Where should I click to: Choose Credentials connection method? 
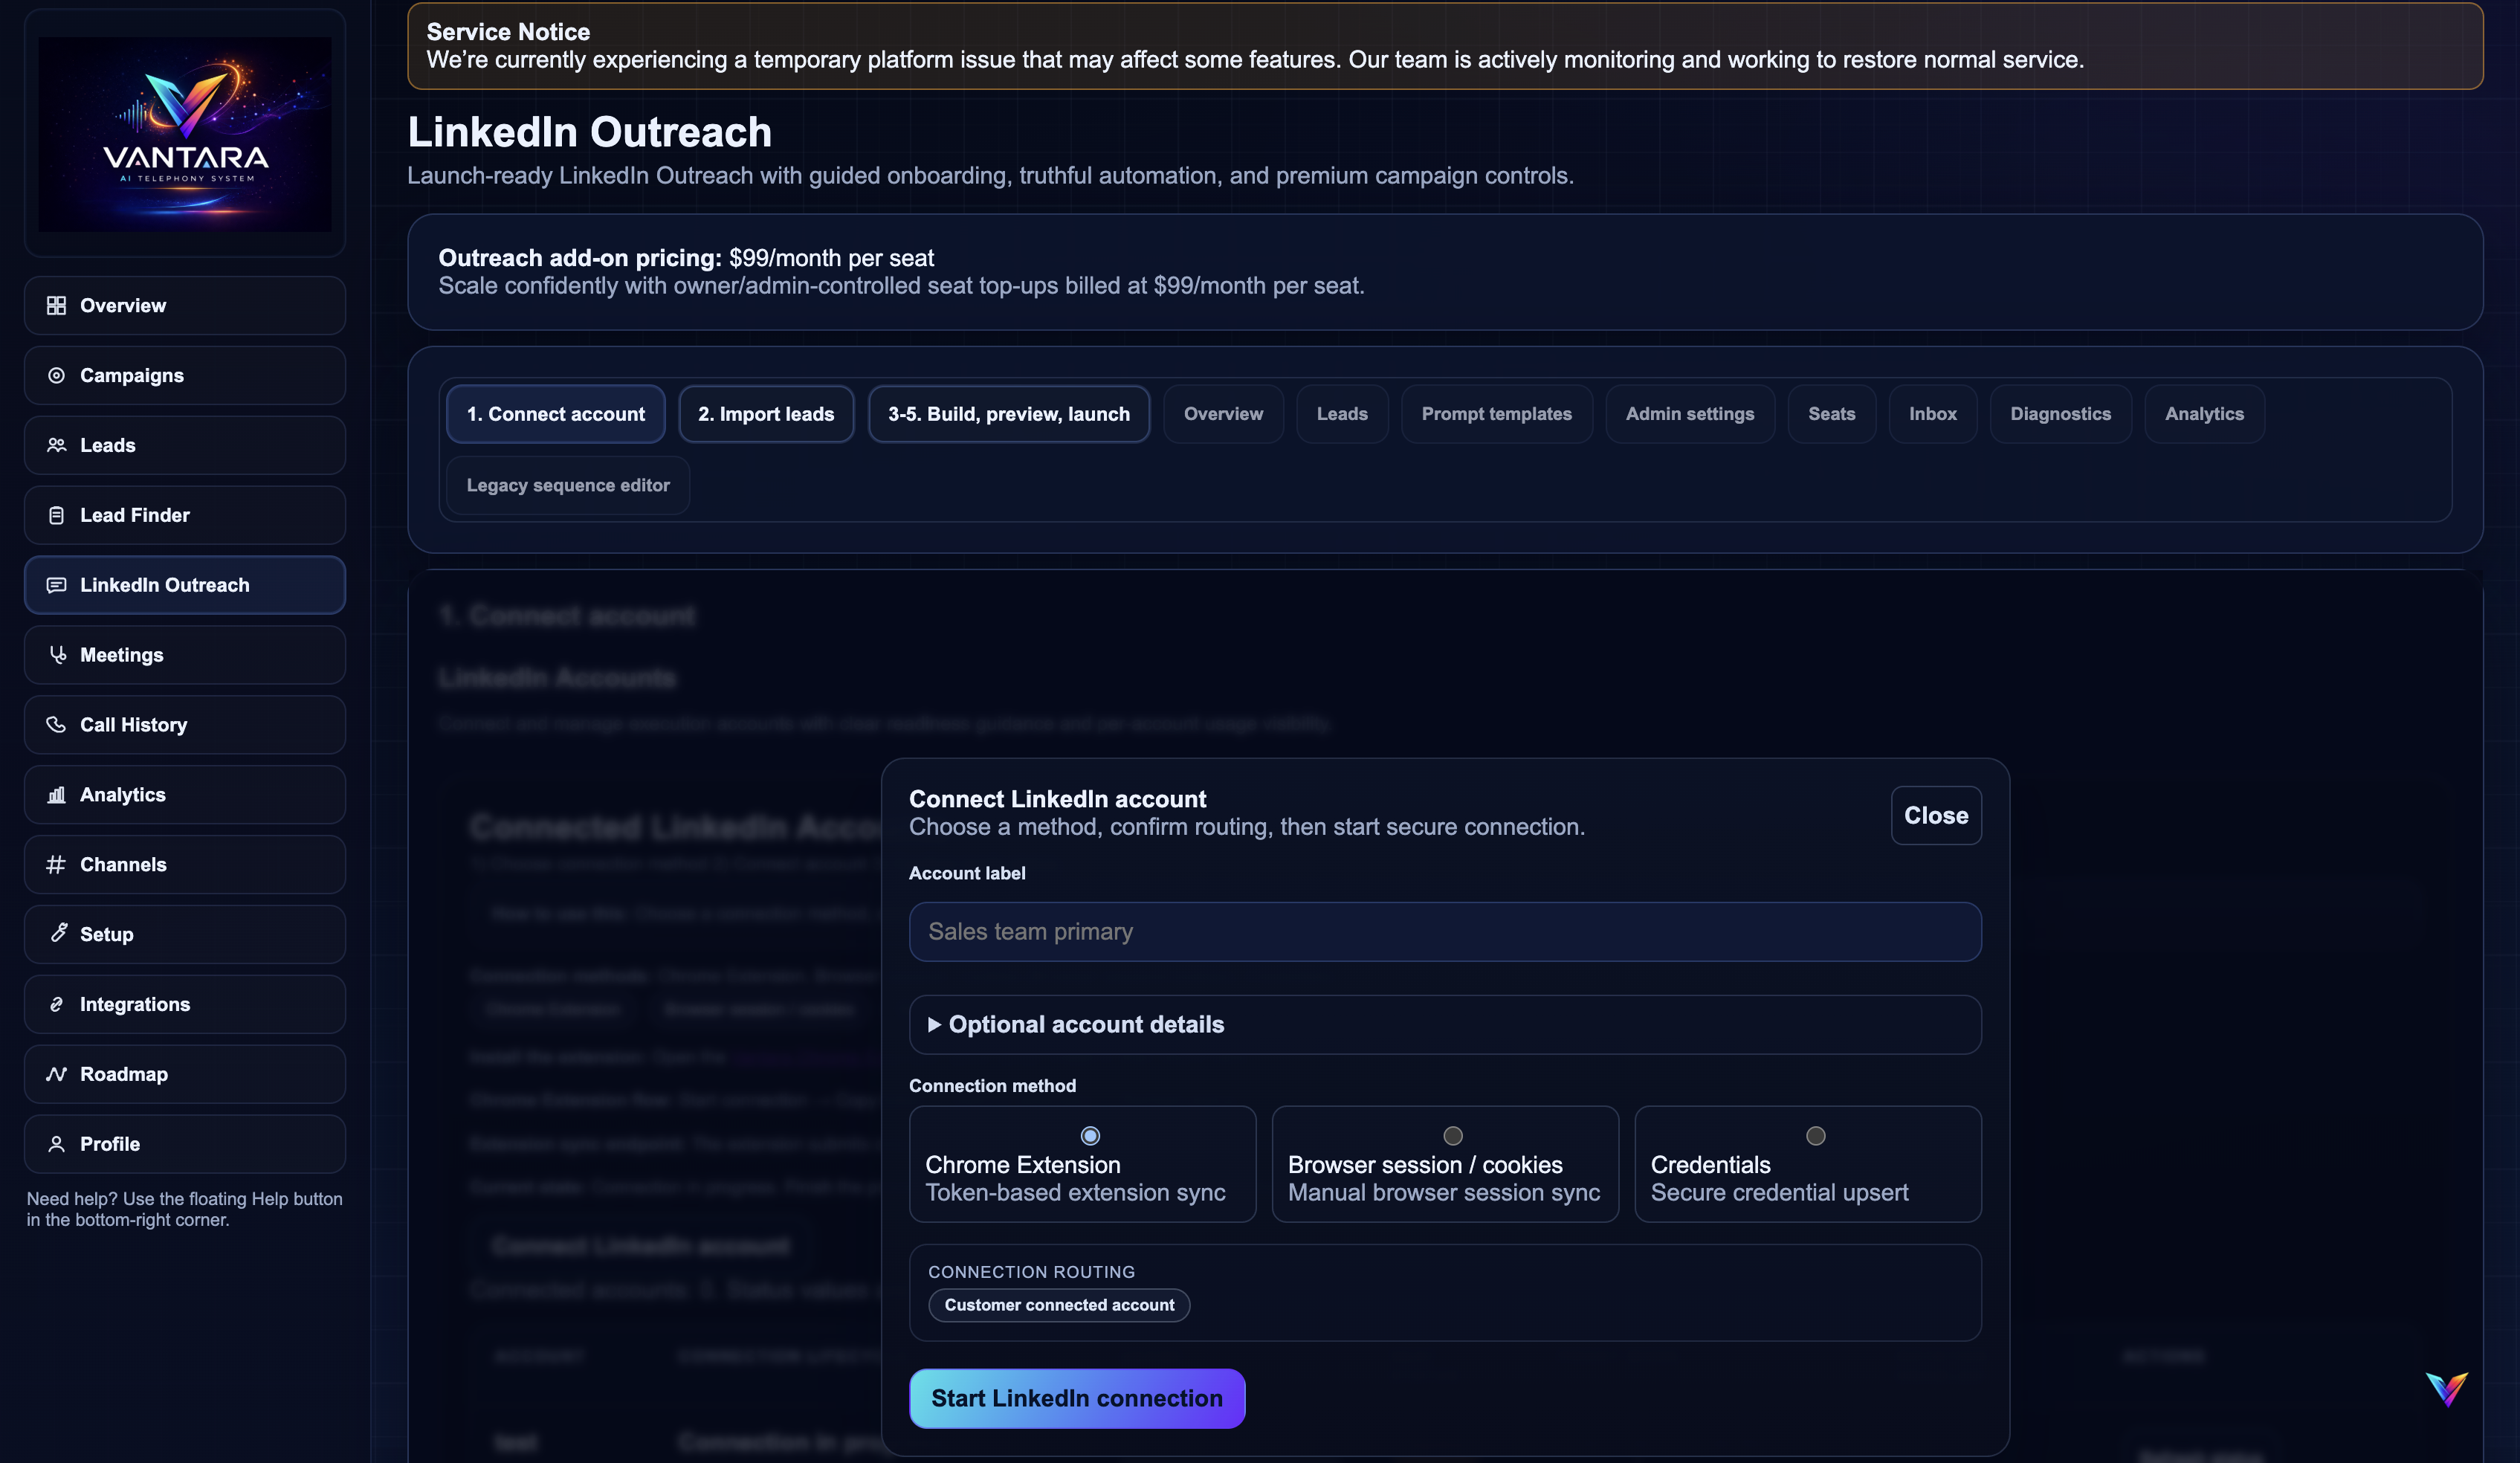click(x=1815, y=1136)
